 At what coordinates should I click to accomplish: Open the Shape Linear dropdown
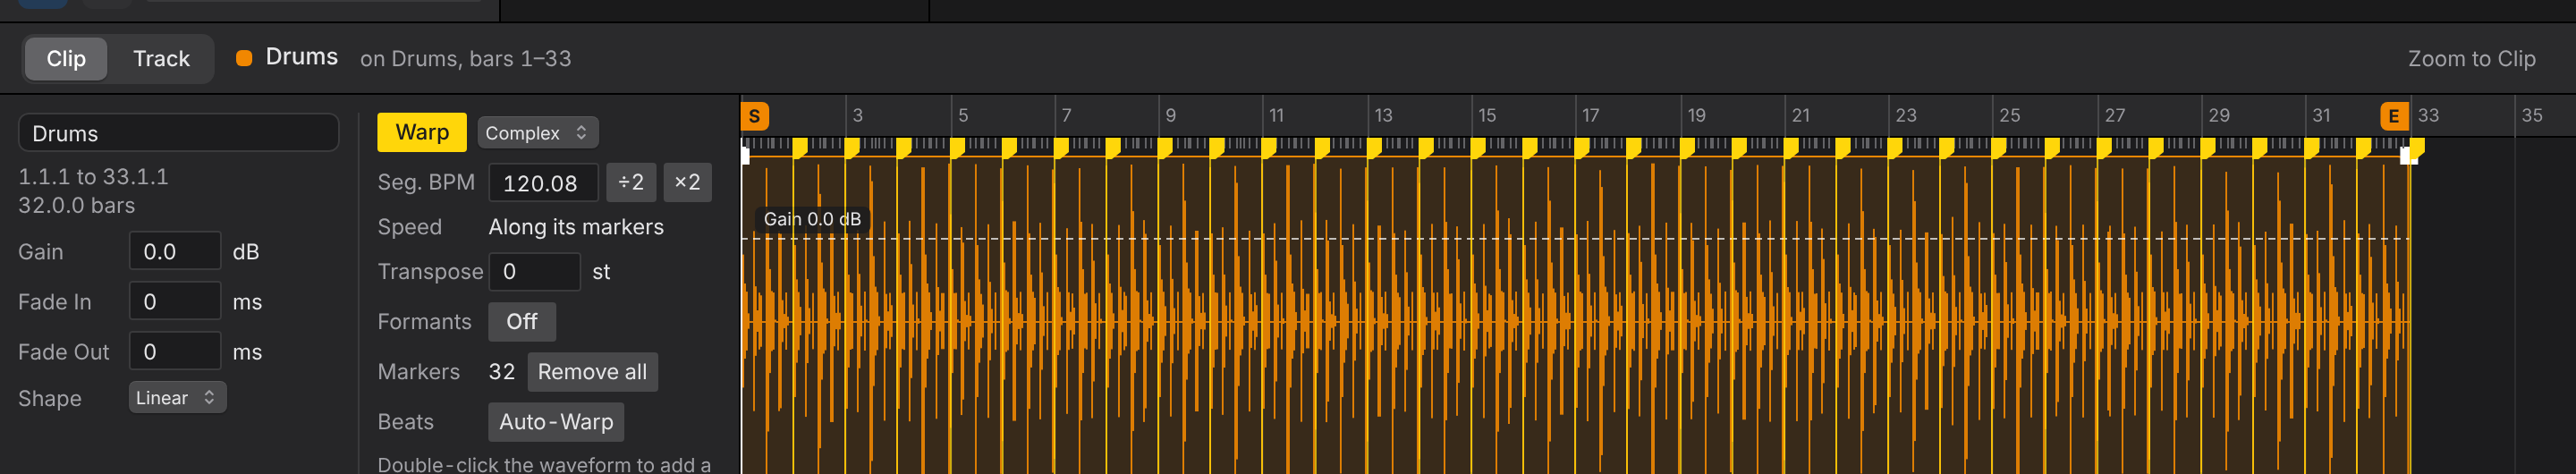coord(177,397)
